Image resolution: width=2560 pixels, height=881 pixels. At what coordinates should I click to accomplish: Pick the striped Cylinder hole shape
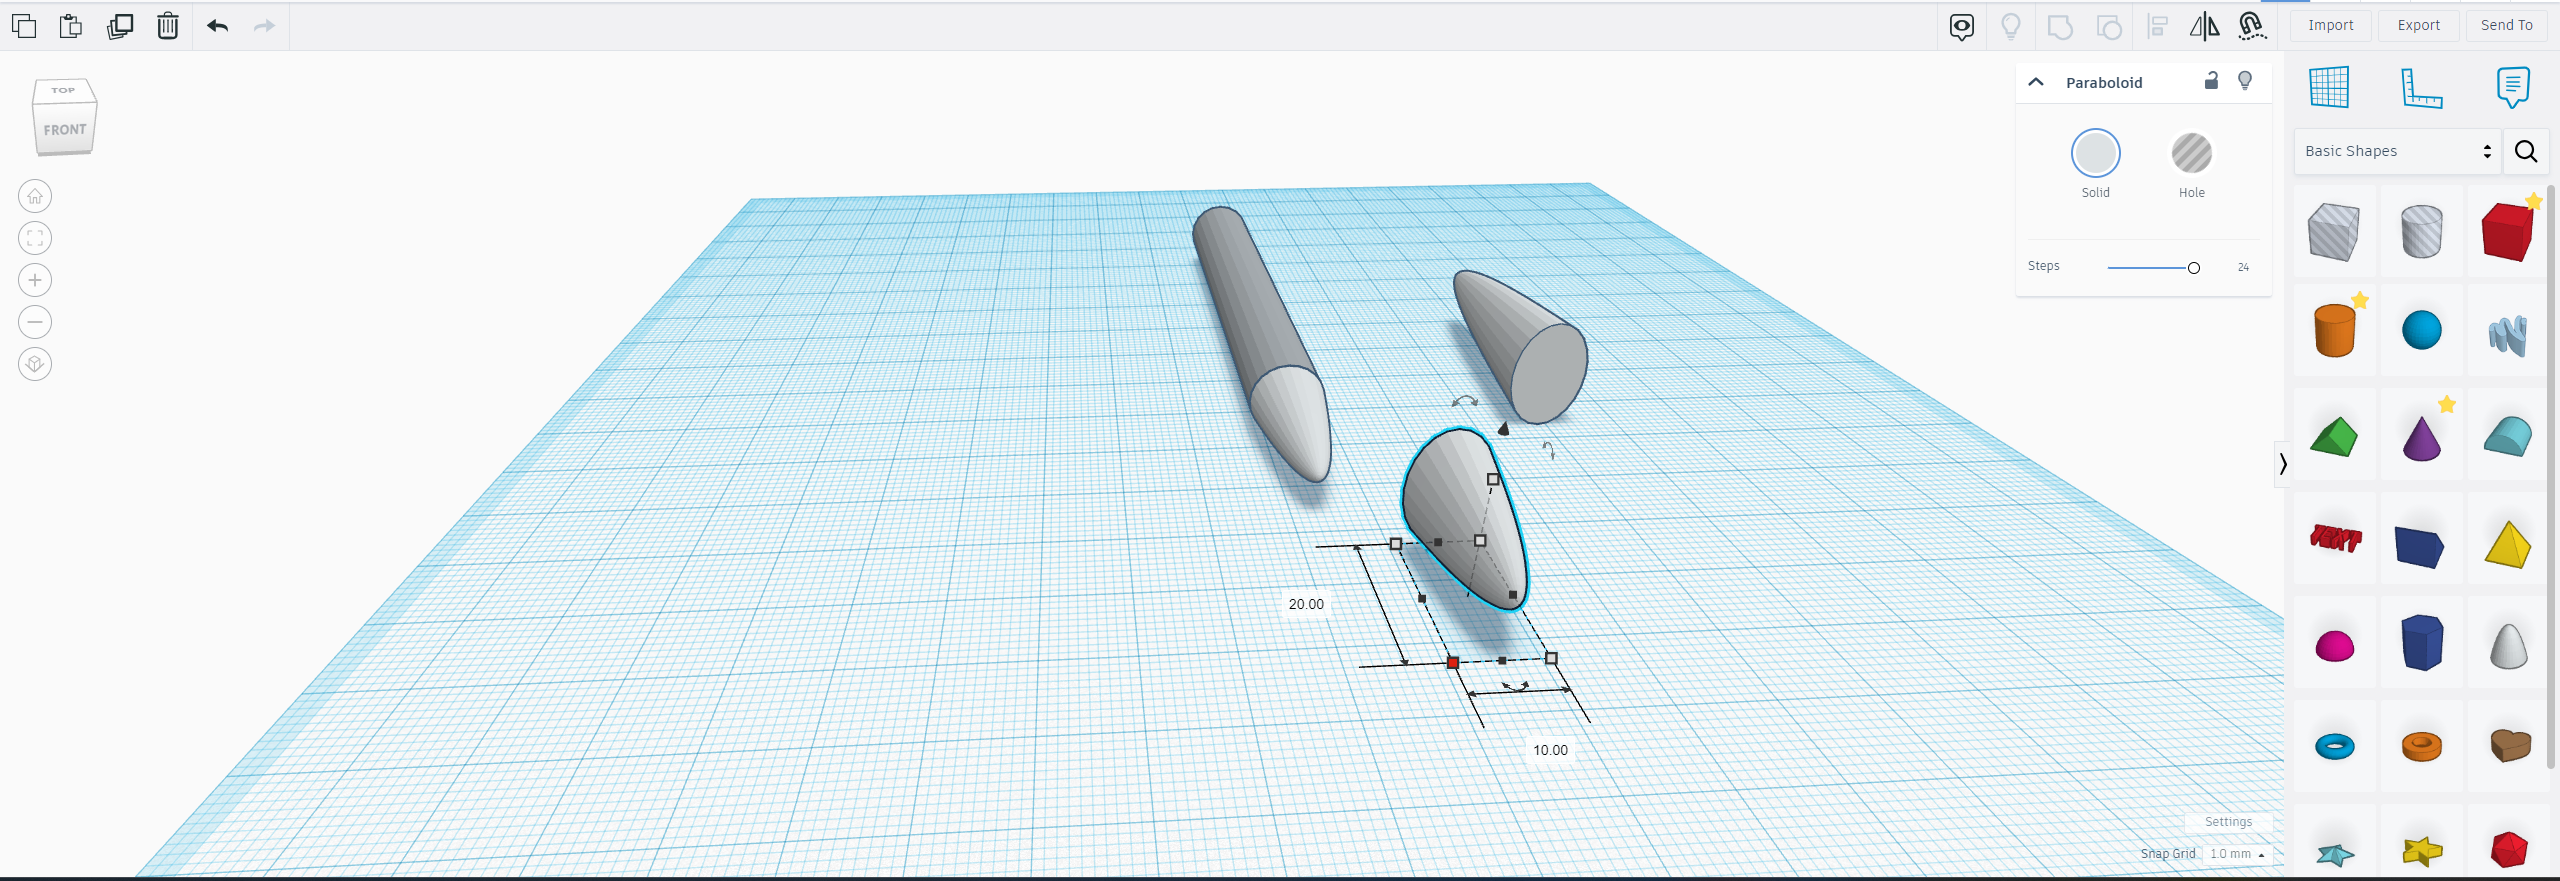2421,232
